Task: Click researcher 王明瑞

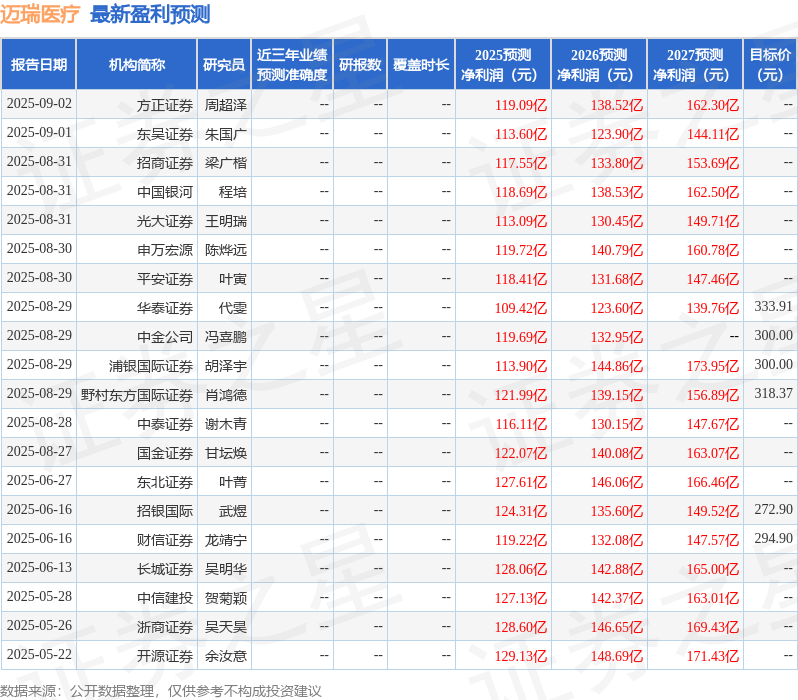Action: 225,221
